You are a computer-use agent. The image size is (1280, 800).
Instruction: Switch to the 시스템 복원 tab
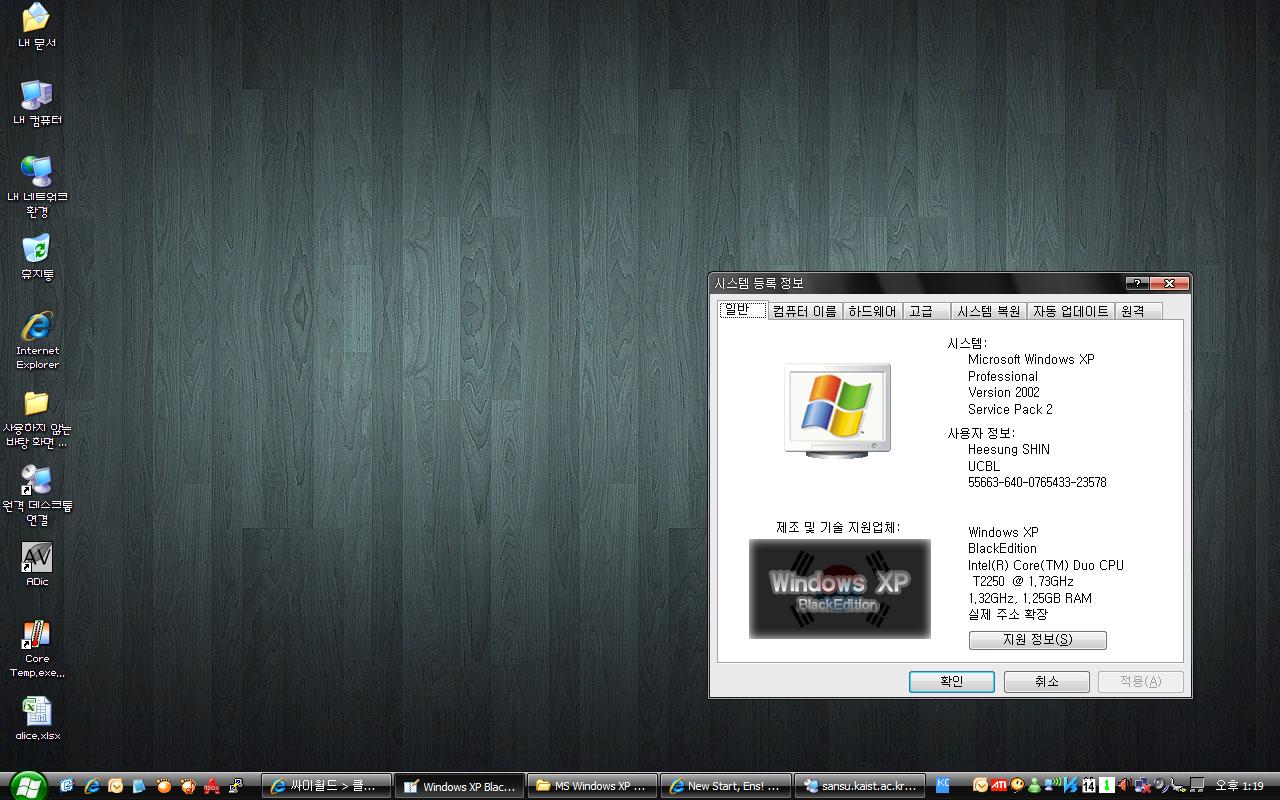[988, 311]
